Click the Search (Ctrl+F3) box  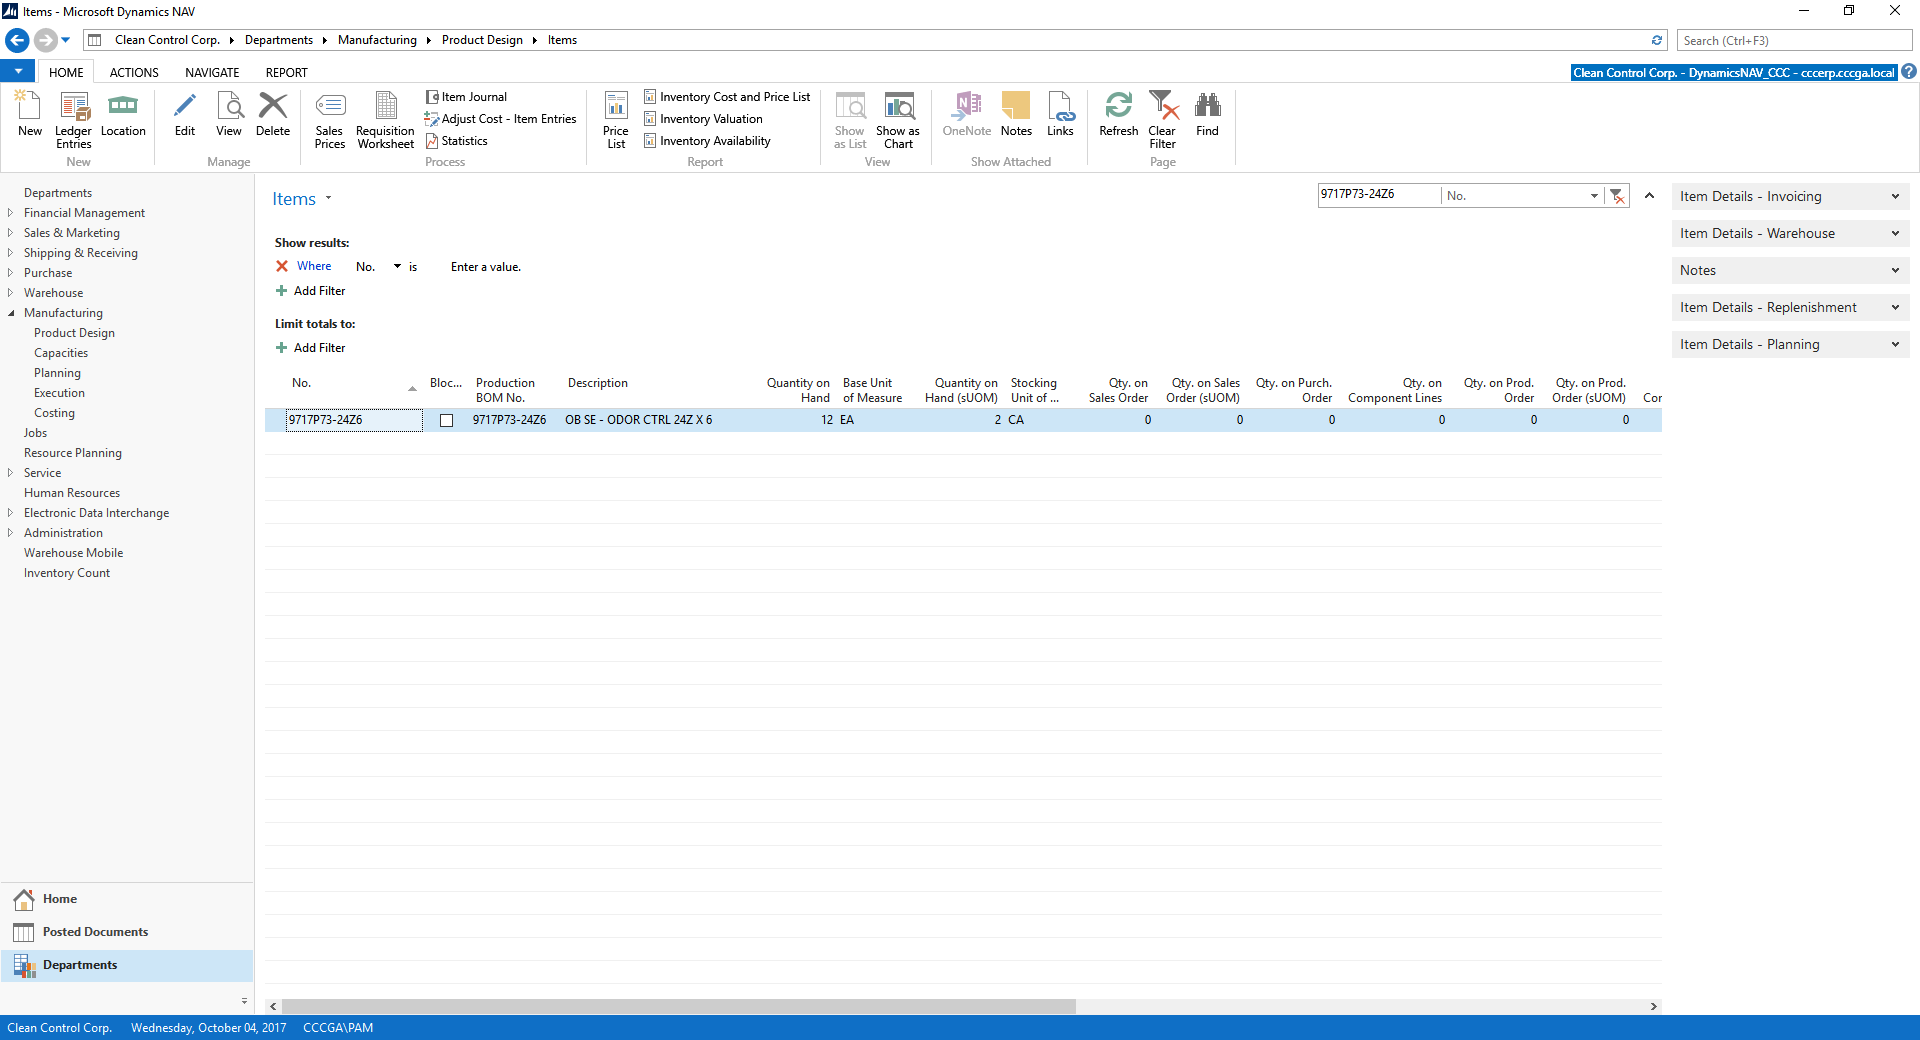pyautogui.click(x=1794, y=40)
